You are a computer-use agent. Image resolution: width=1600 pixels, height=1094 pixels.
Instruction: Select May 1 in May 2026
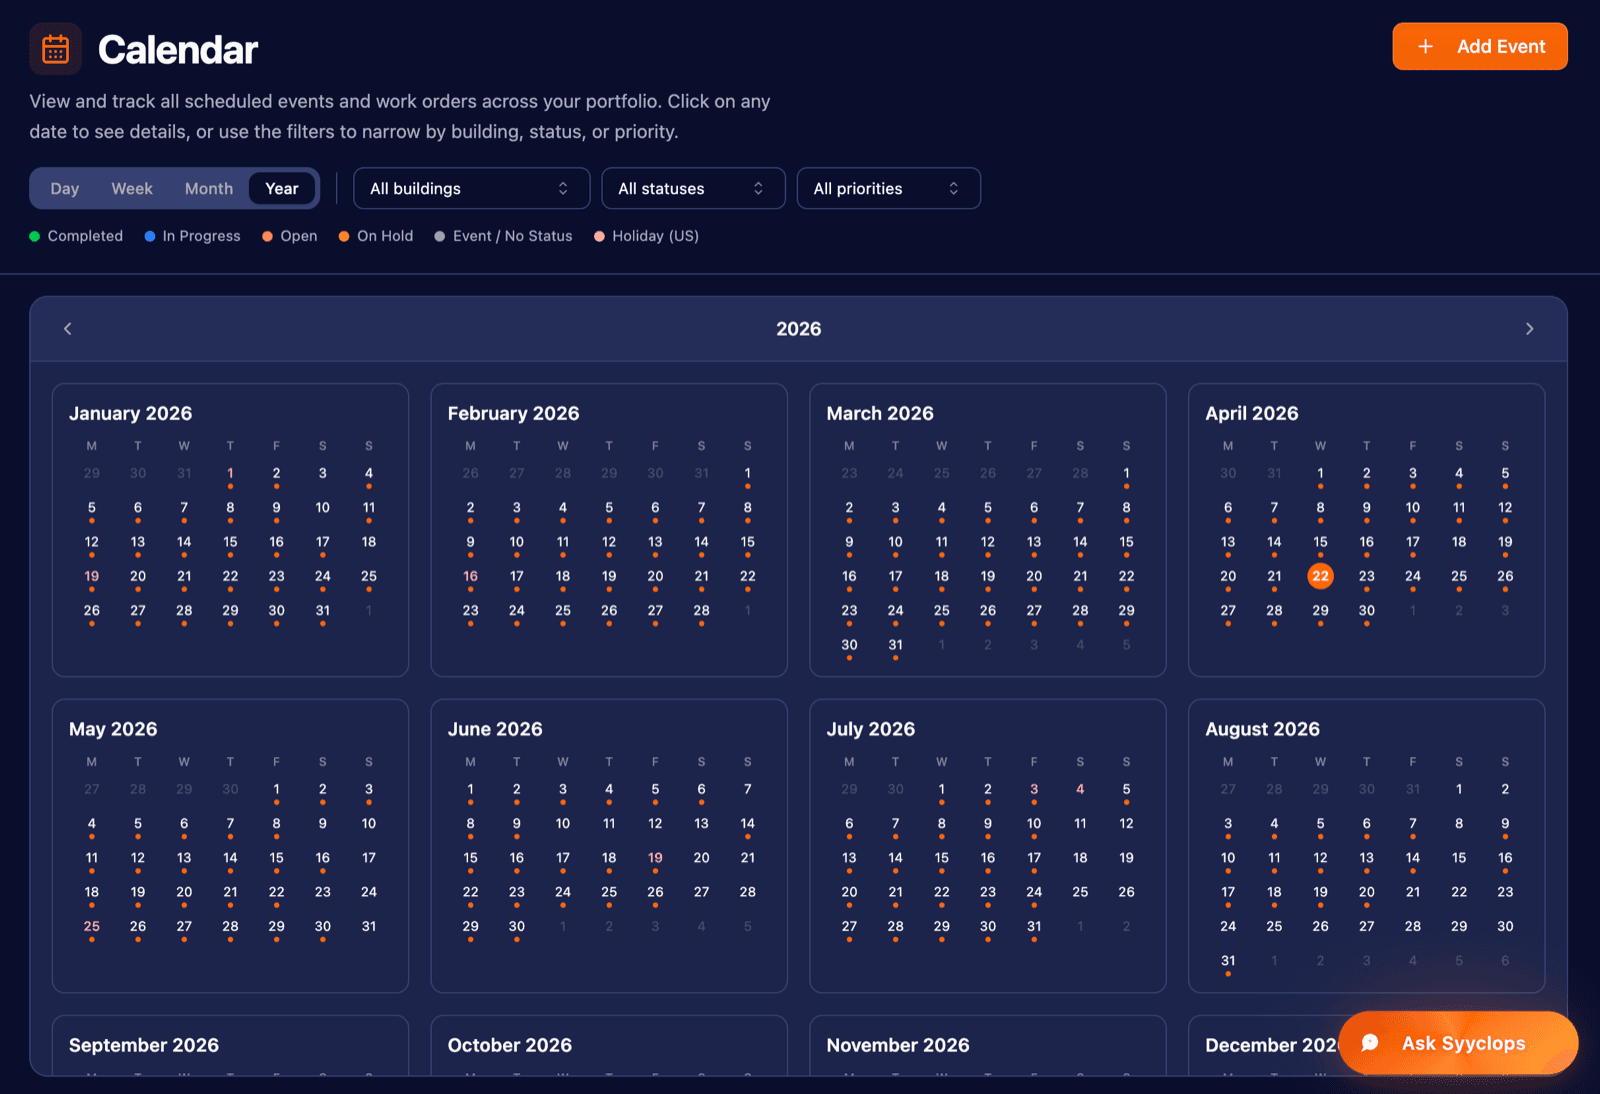(276, 790)
